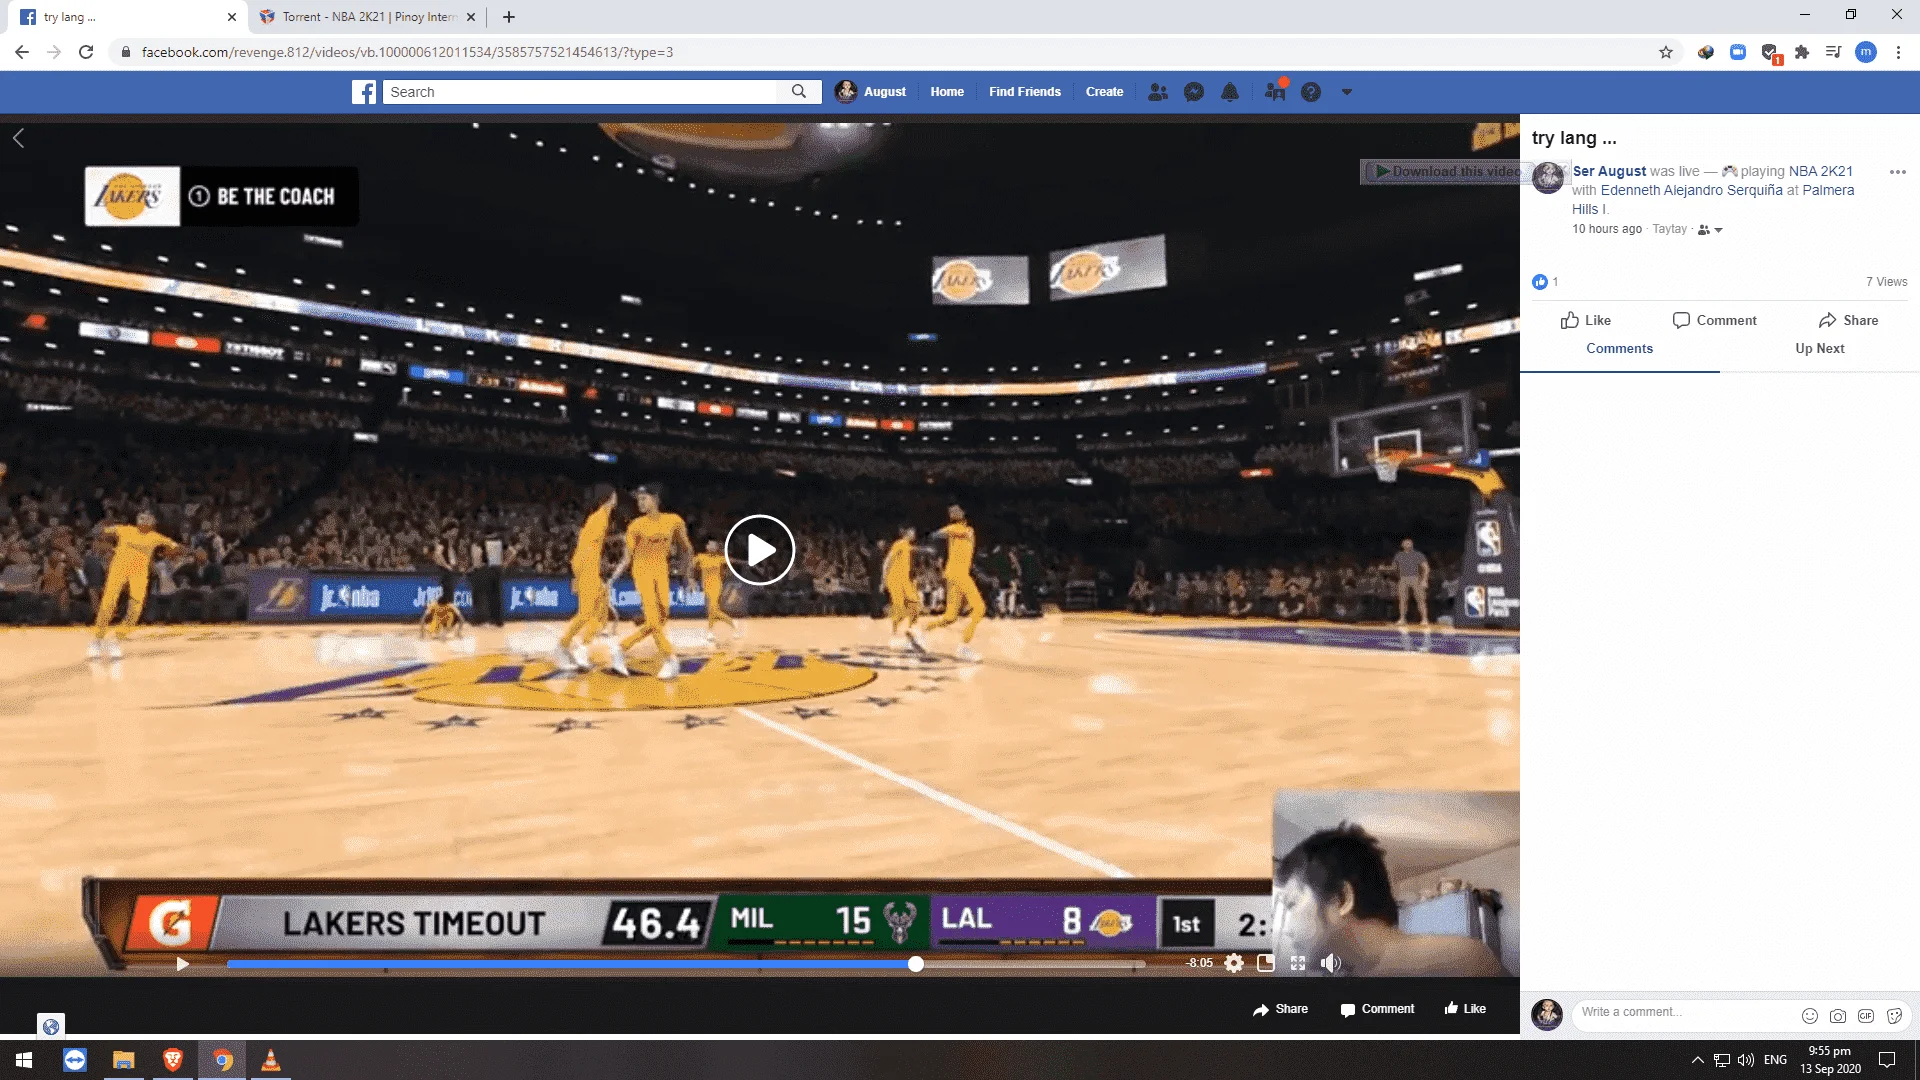Open the Windows notification center icon
The width and height of the screenshot is (1920, 1080).
coord(1887,1060)
